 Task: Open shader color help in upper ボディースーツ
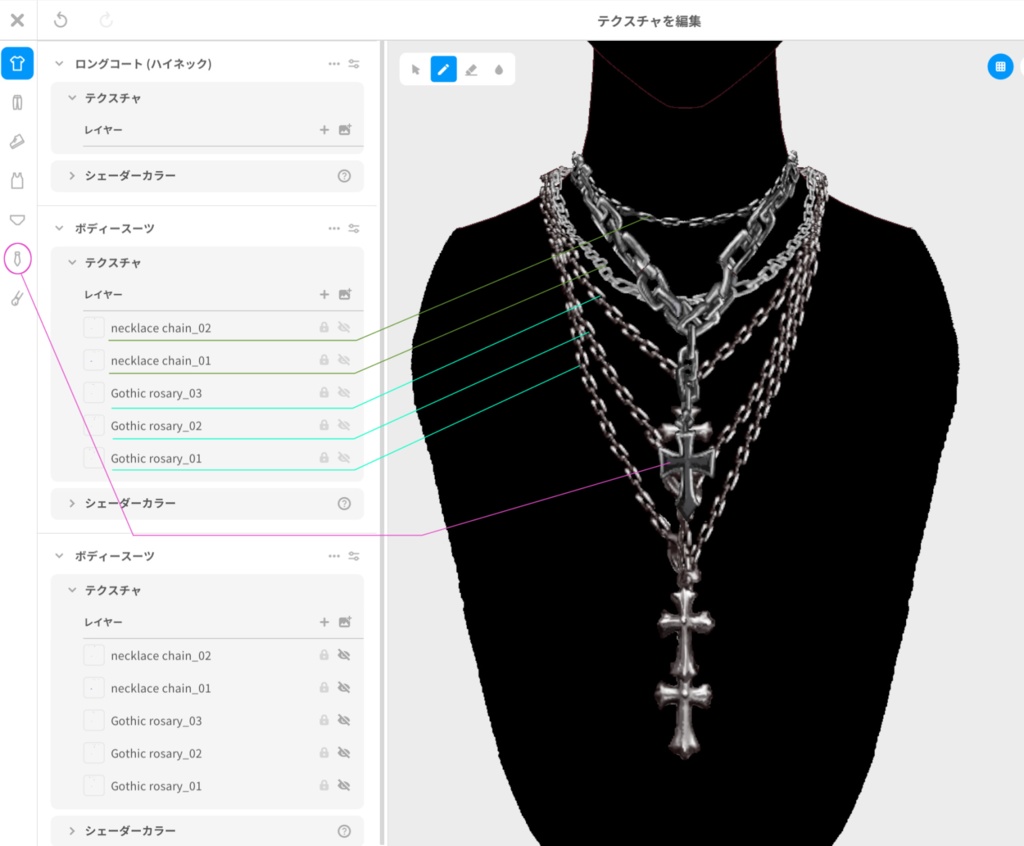(x=344, y=504)
